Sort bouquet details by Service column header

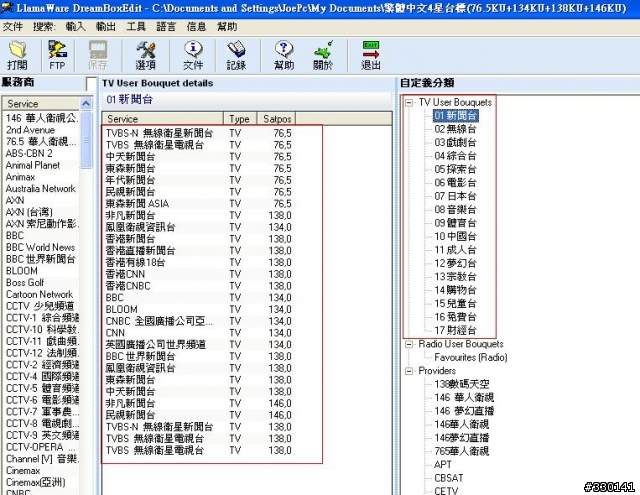coord(162,119)
